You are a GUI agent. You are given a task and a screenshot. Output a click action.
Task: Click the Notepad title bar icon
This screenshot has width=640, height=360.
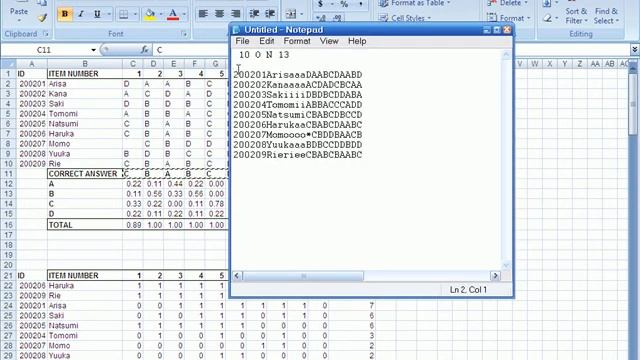(236, 30)
